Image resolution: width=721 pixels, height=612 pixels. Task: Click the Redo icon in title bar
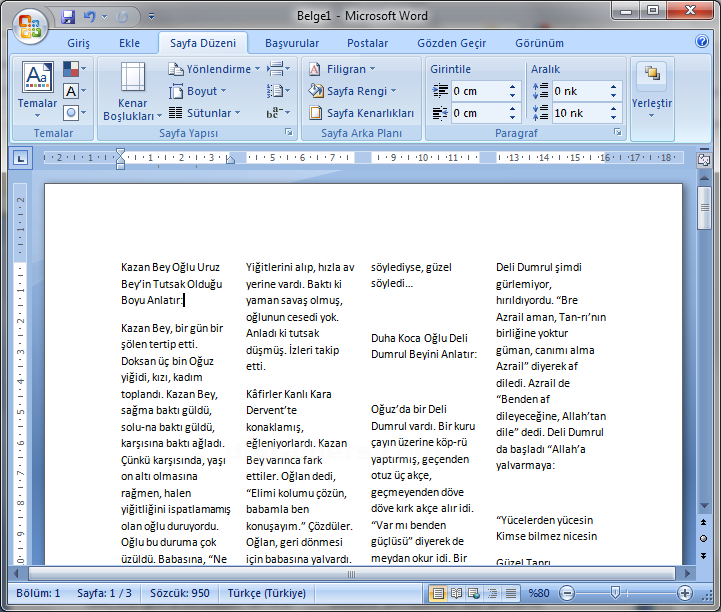tap(122, 17)
